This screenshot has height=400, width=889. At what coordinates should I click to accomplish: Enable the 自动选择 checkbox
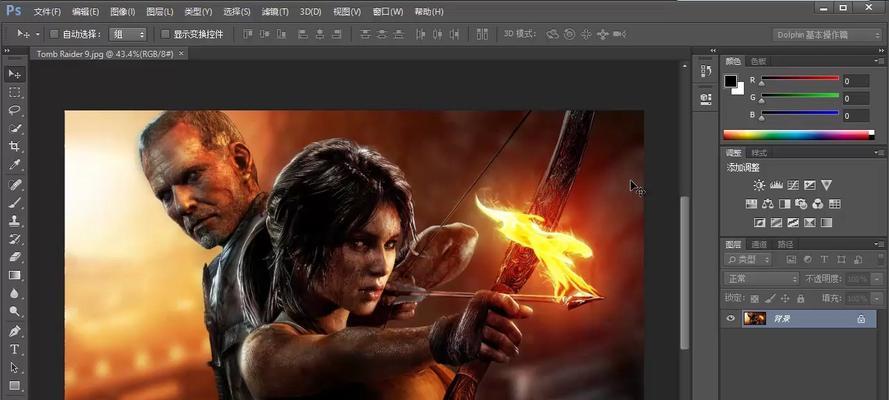(54, 34)
